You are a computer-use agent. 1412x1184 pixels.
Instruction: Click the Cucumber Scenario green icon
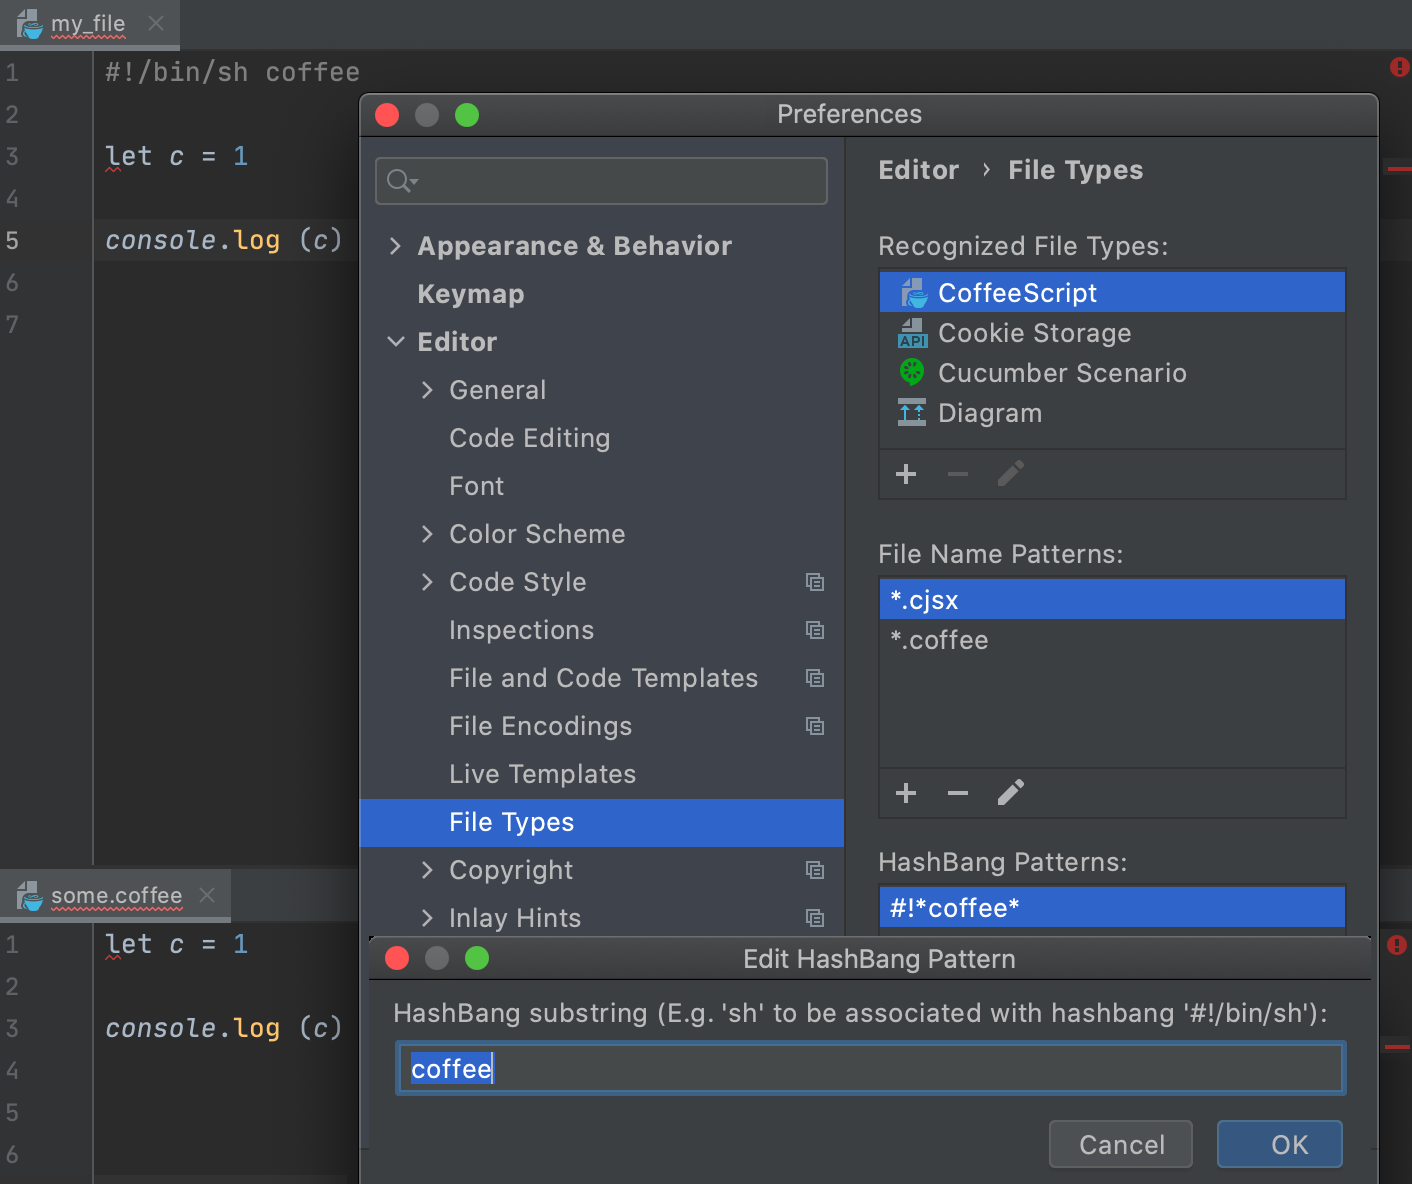(912, 373)
